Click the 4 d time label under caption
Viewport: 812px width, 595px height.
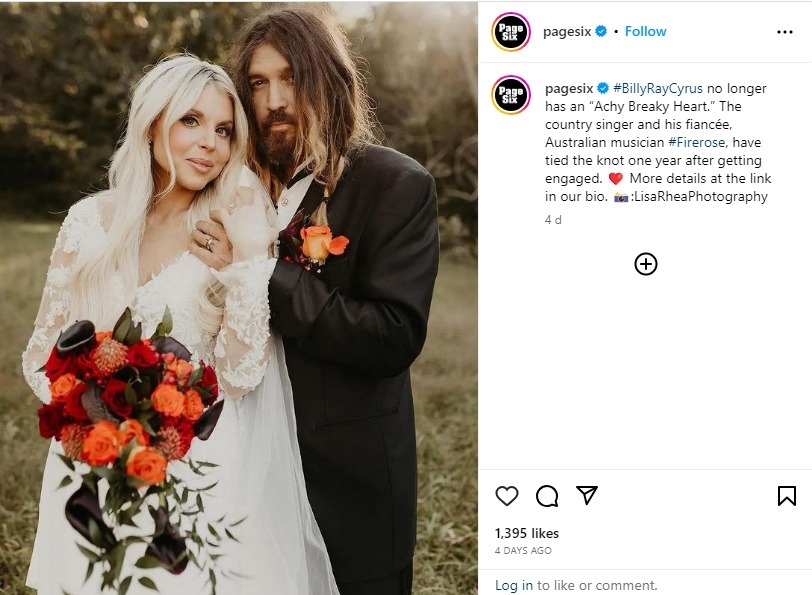(553, 220)
